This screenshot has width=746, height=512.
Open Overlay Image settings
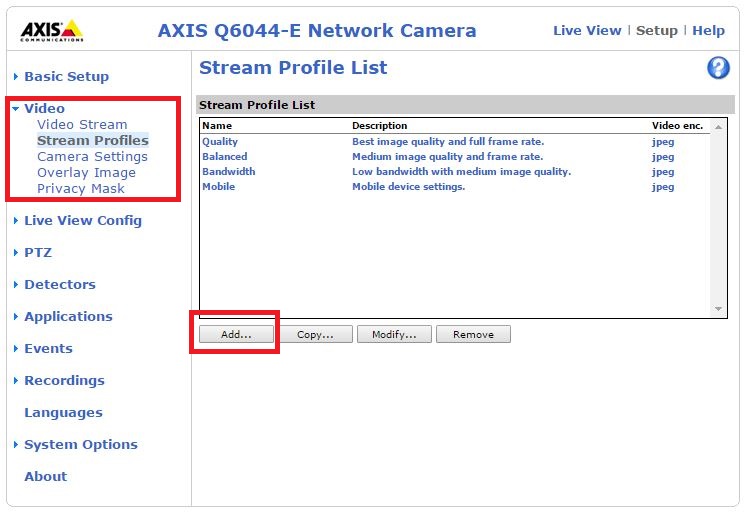pos(86,172)
